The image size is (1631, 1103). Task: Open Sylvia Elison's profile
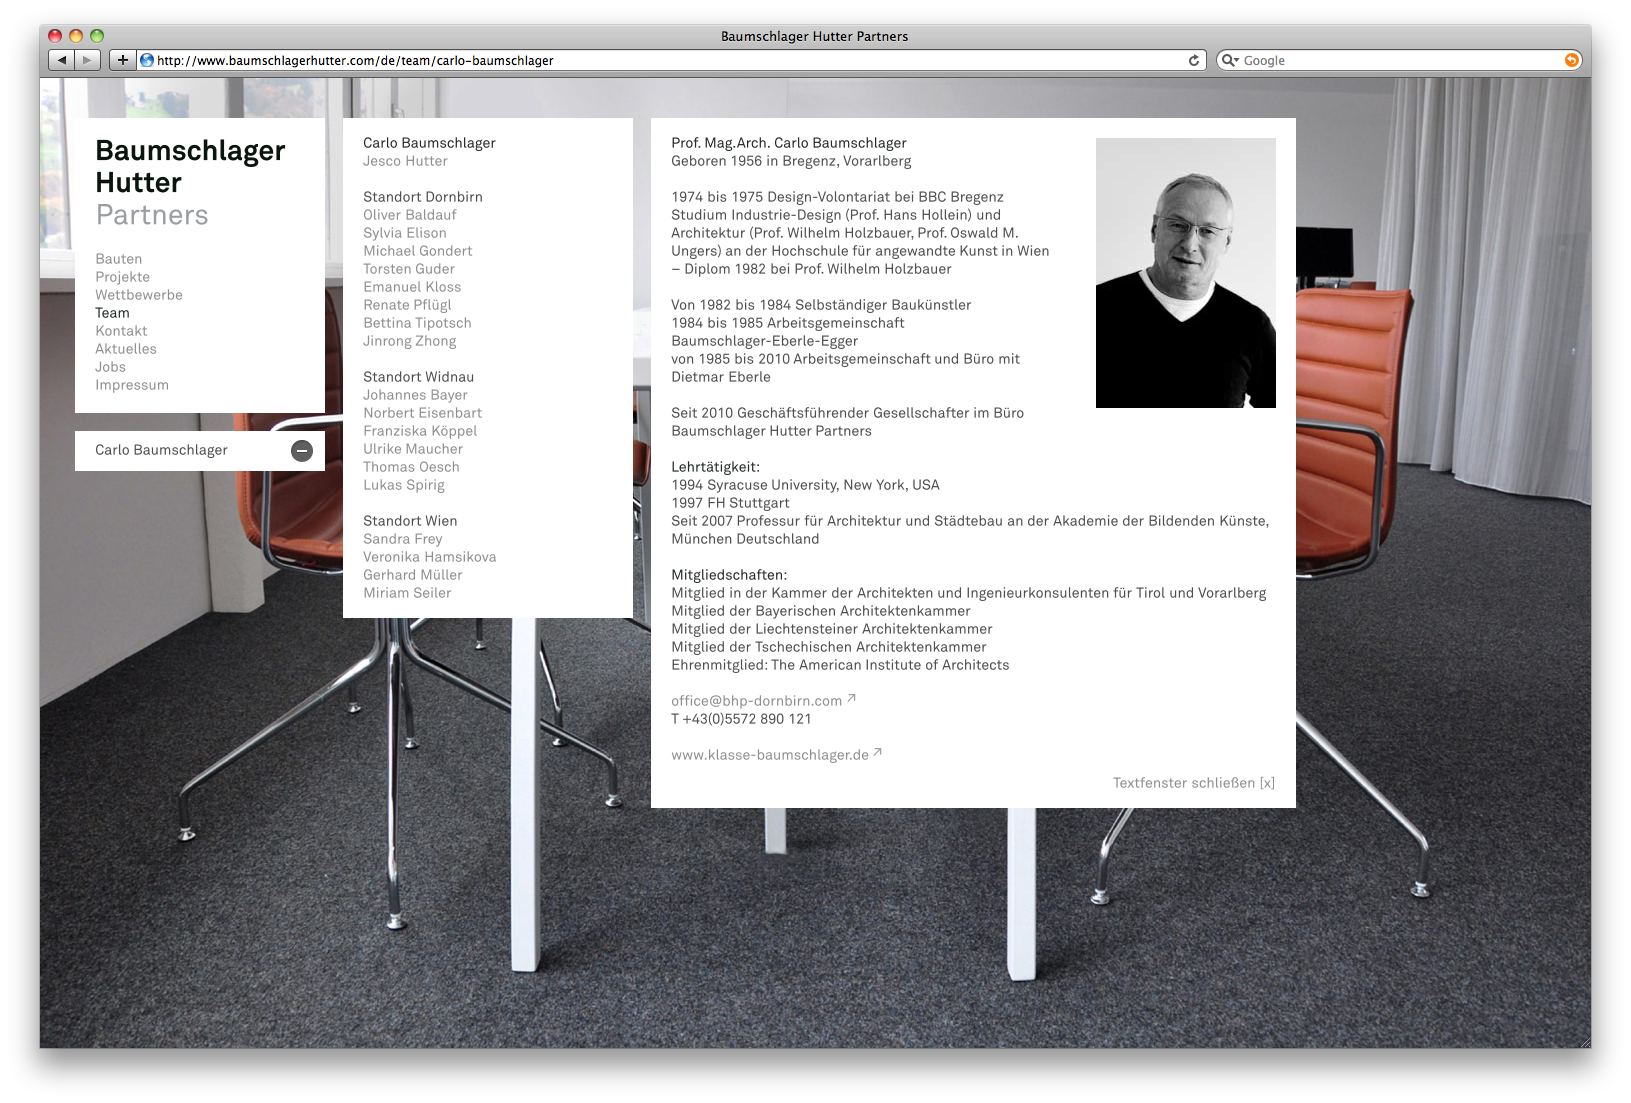point(405,233)
